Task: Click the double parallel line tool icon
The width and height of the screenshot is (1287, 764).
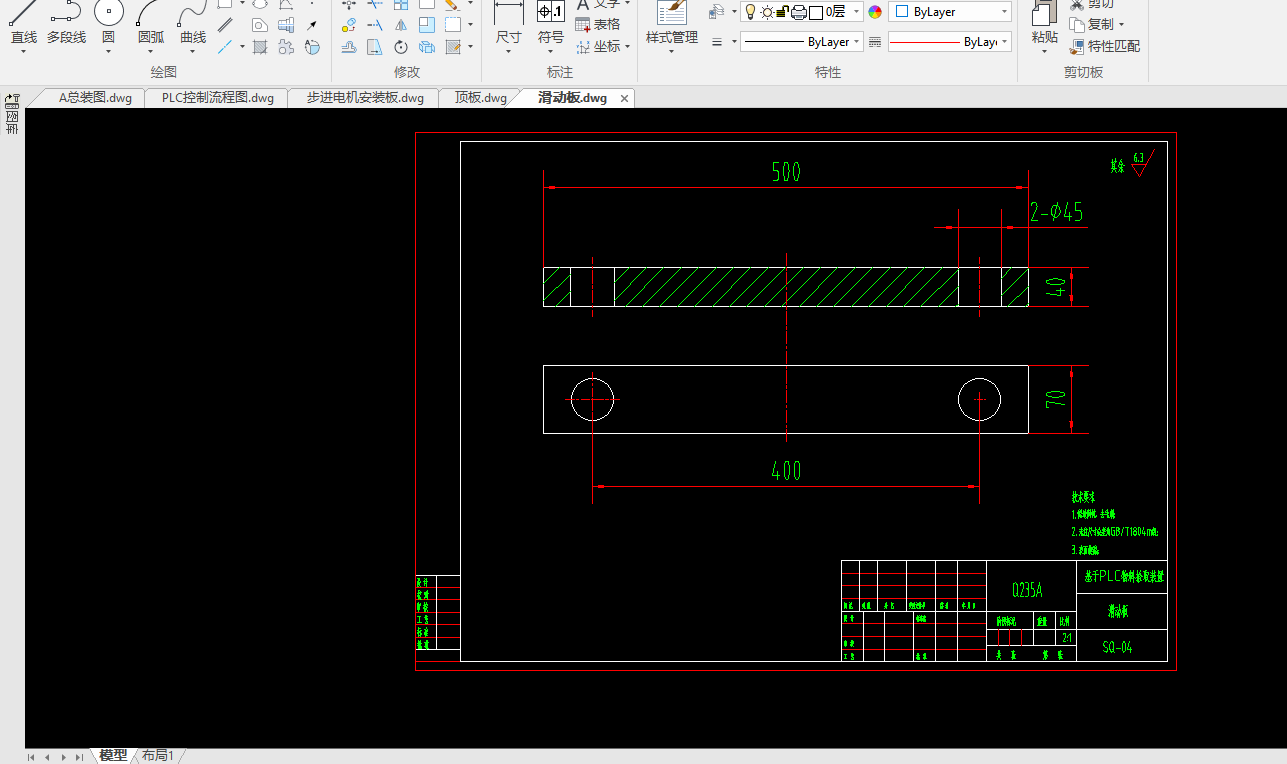Action: point(226,25)
